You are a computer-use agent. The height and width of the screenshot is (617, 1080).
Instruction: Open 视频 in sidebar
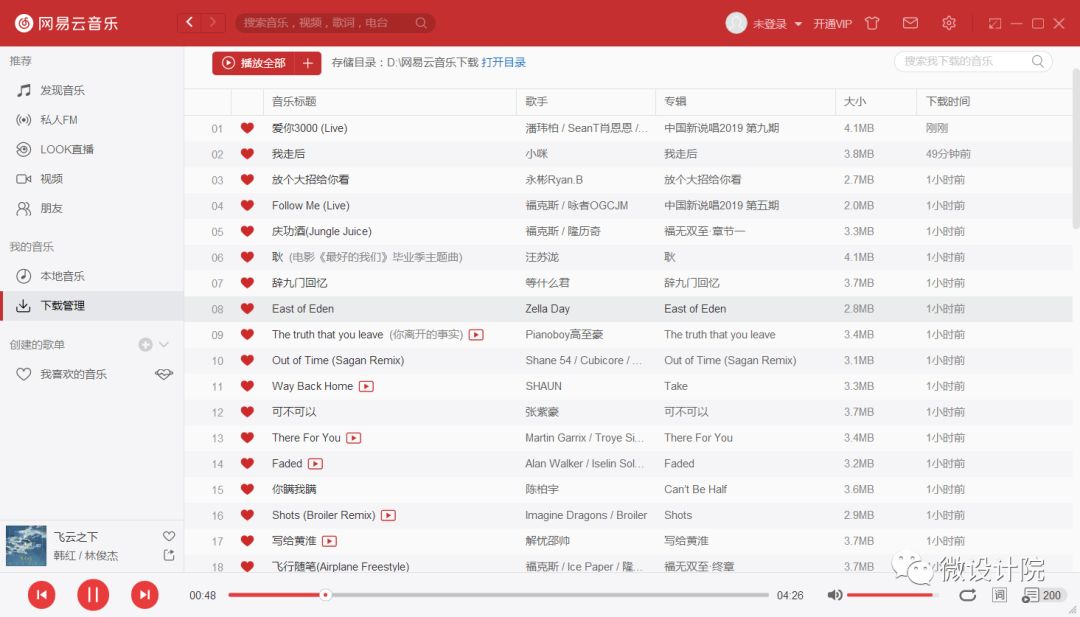(92, 179)
